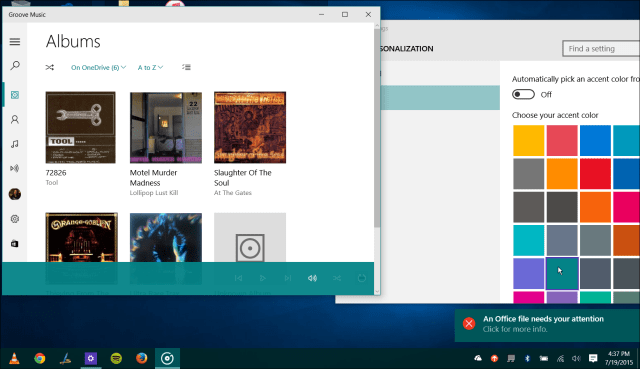The width and height of the screenshot is (640, 369).
Task: Click artist name "Lollipop Lust Kill"
Action: point(154,193)
